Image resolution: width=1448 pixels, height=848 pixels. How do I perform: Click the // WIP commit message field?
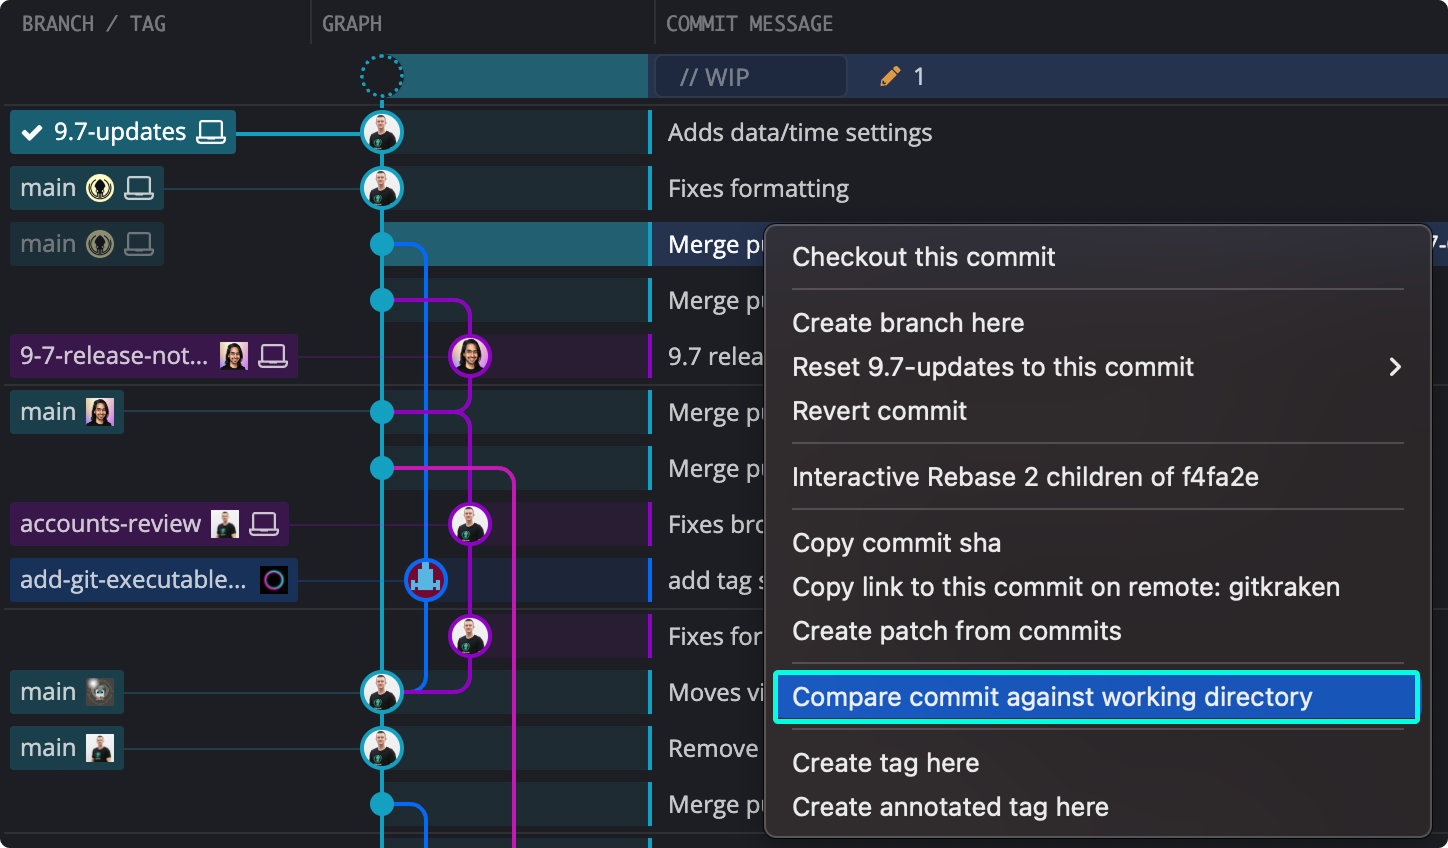point(750,77)
